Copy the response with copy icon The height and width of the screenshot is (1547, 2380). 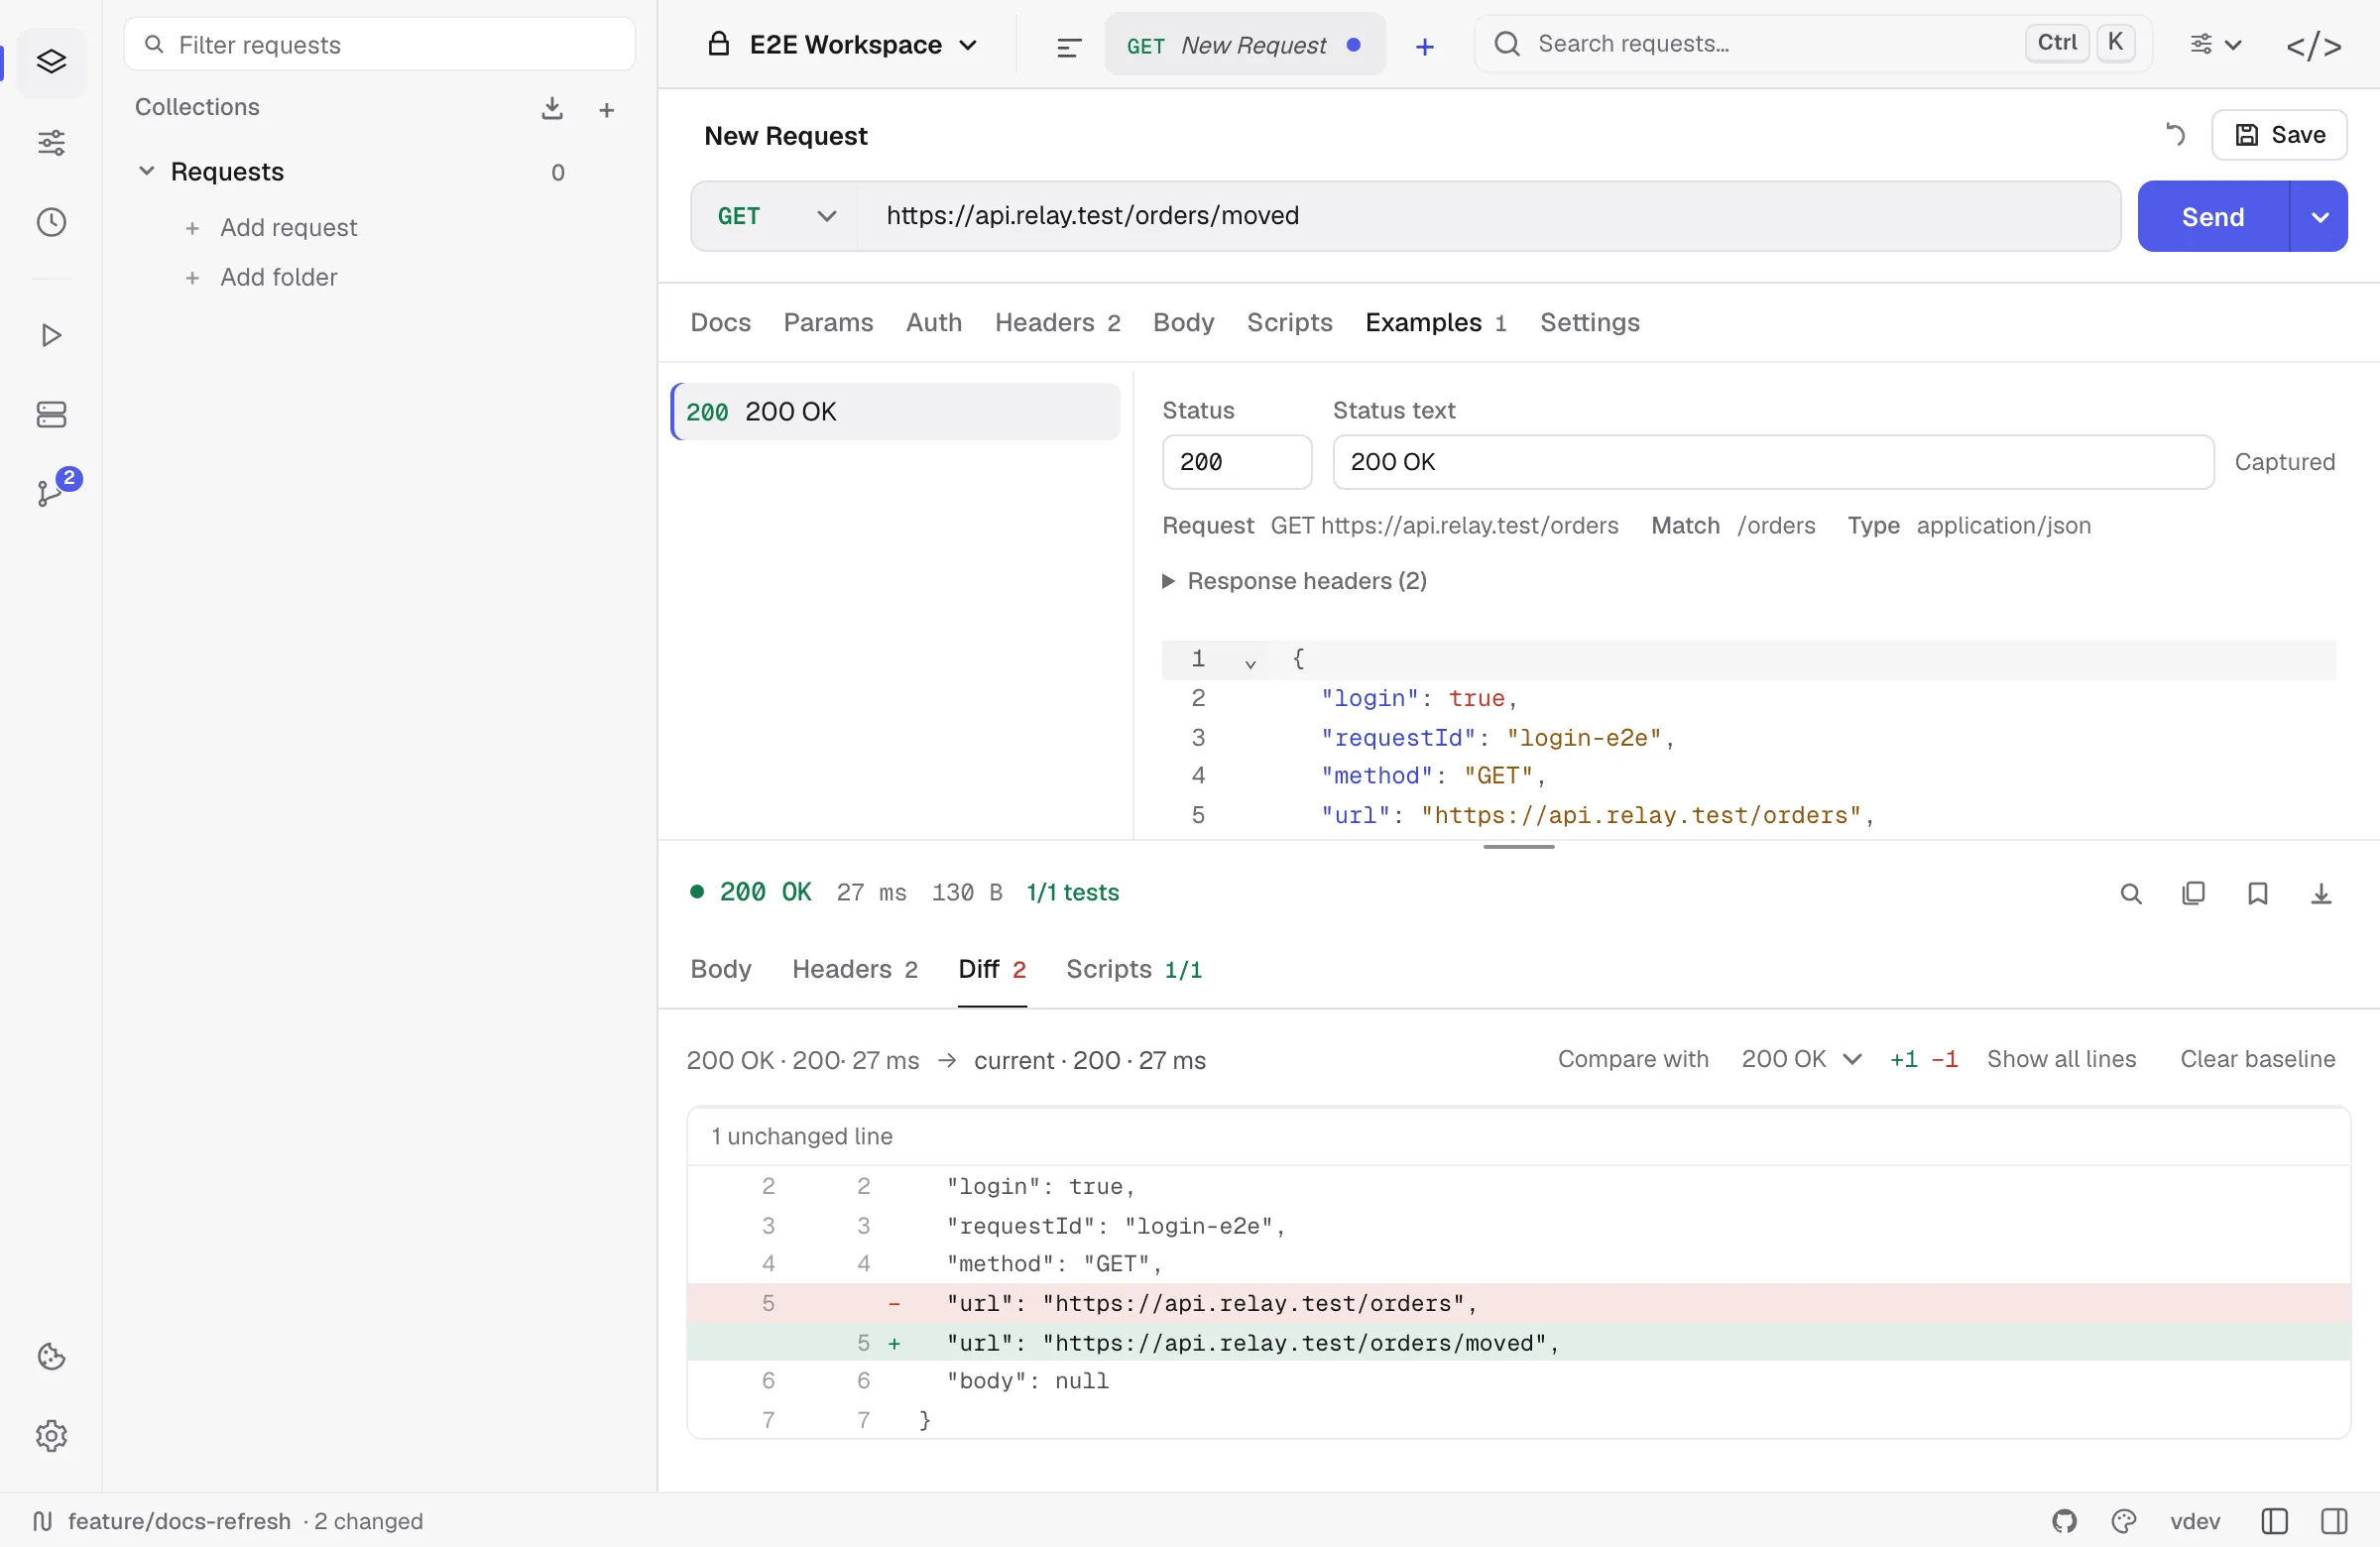tap(2193, 893)
